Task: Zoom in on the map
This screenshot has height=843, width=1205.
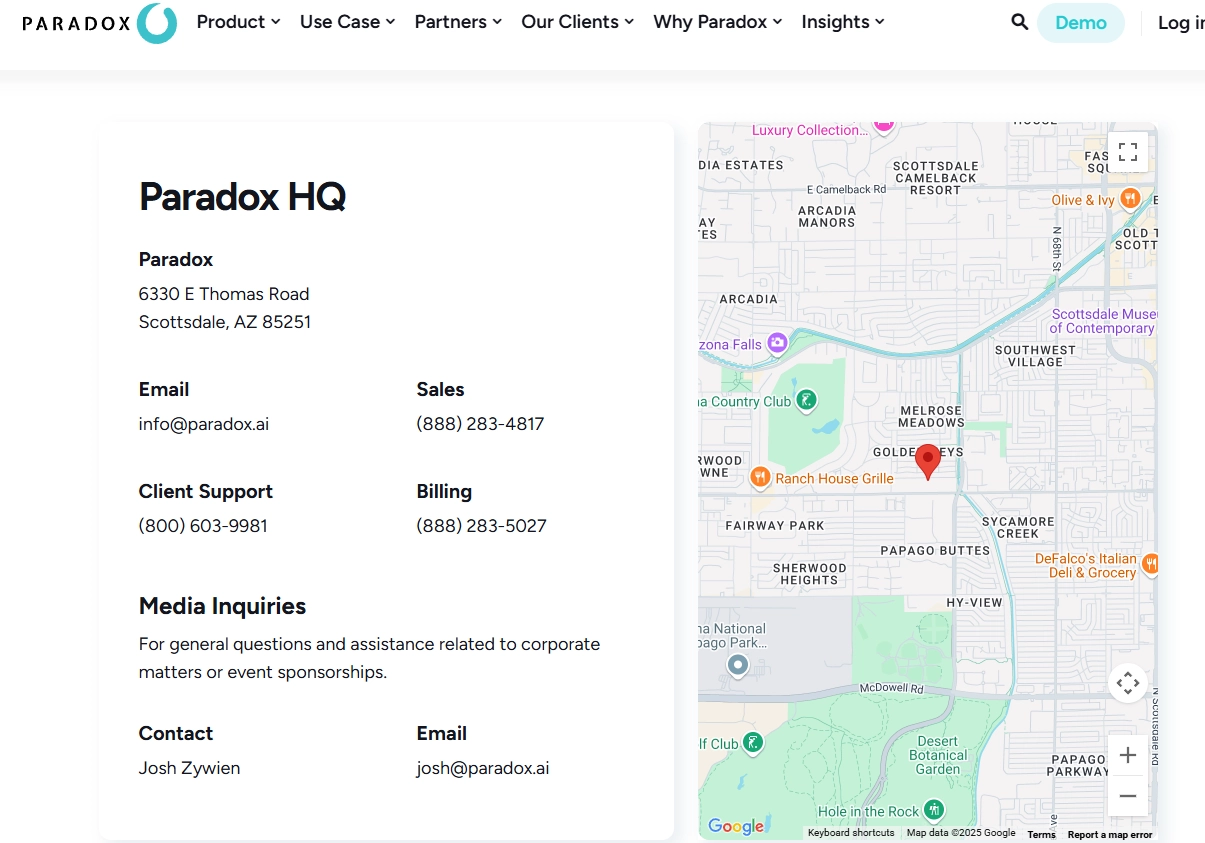Action: [x=1128, y=755]
